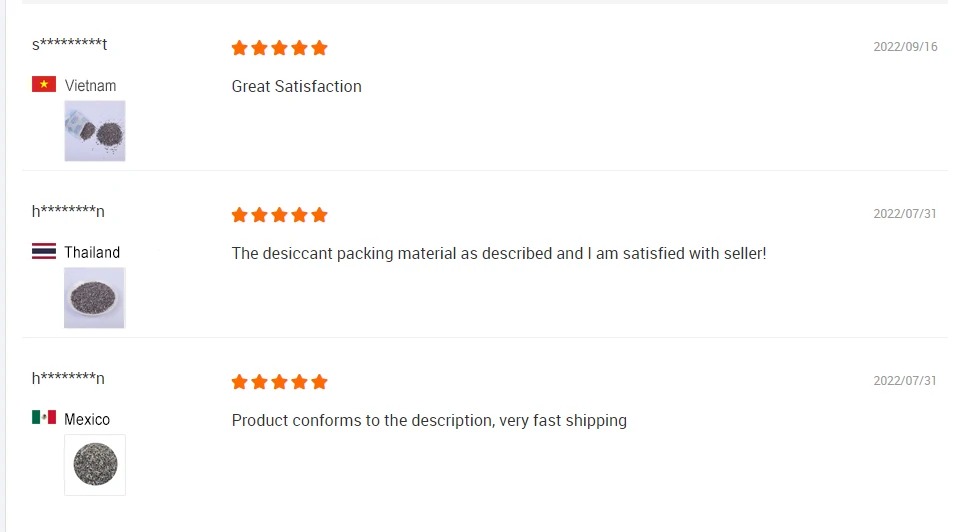
Task: Click the Mexico reviewer's username h********n
Action: 68,378
